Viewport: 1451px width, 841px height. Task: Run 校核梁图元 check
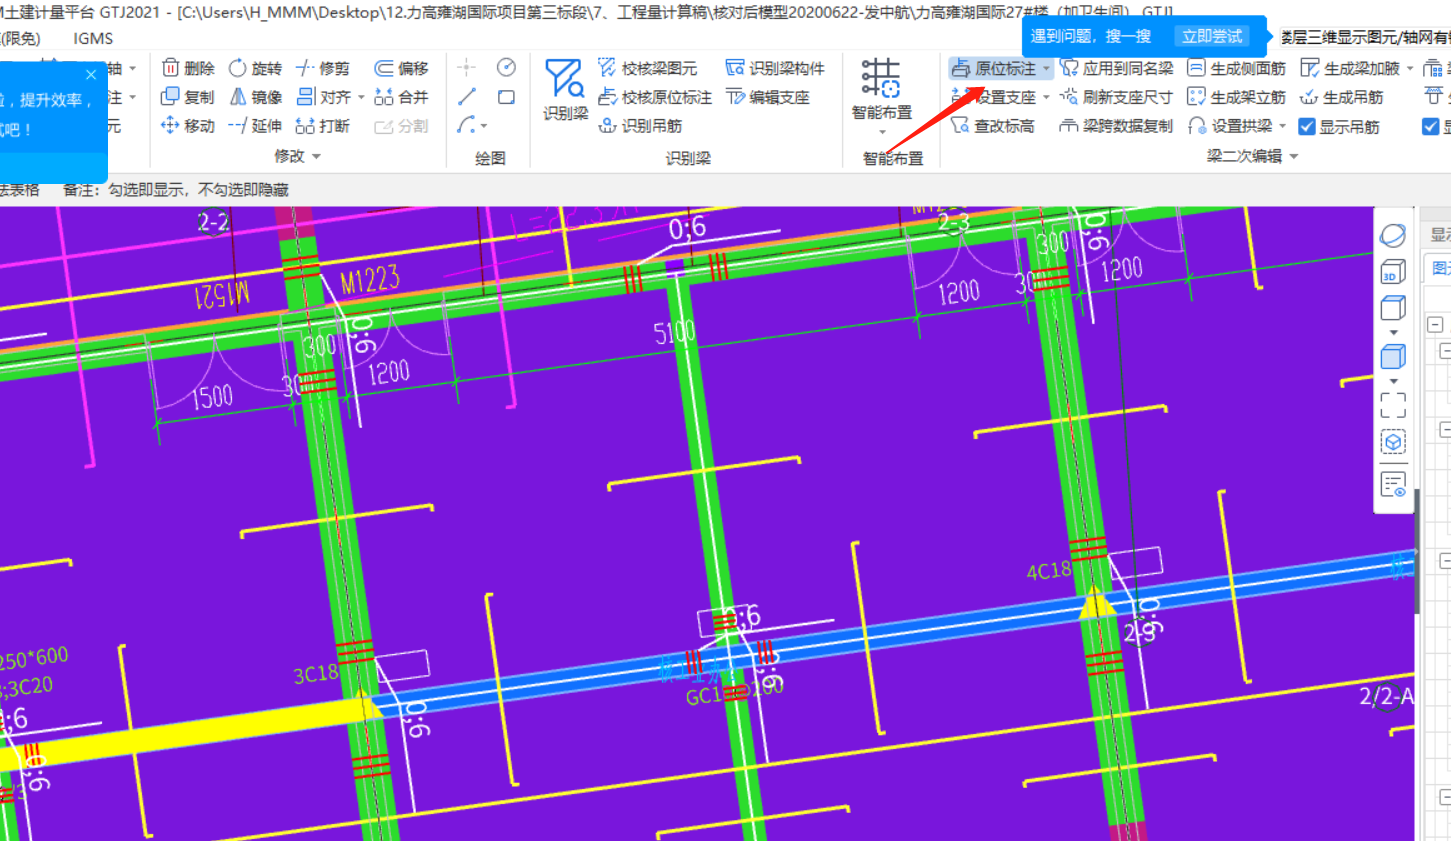(x=648, y=68)
